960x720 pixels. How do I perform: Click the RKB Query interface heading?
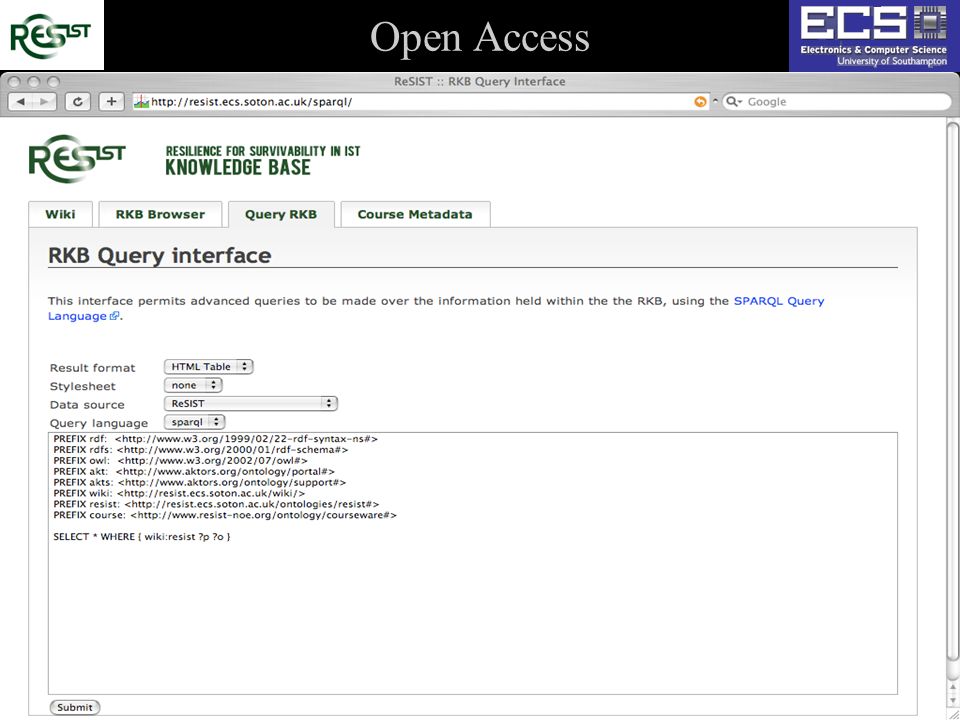click(x=160, y=255)
